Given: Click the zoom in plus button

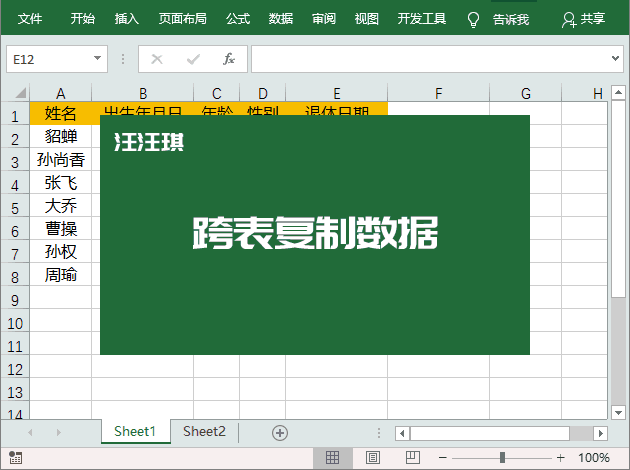Looking at the screenshot, I should (x=560, y=458).
